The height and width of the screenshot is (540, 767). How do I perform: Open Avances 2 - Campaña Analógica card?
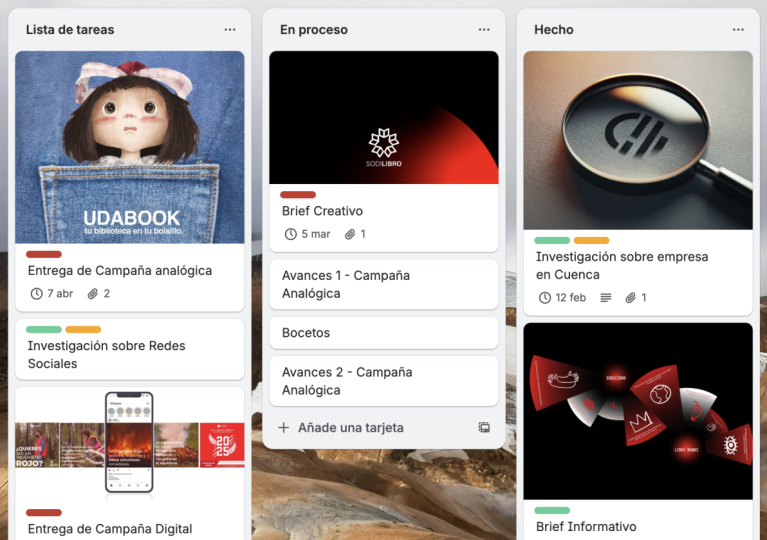pyautogui.click(x=384, y=381)
